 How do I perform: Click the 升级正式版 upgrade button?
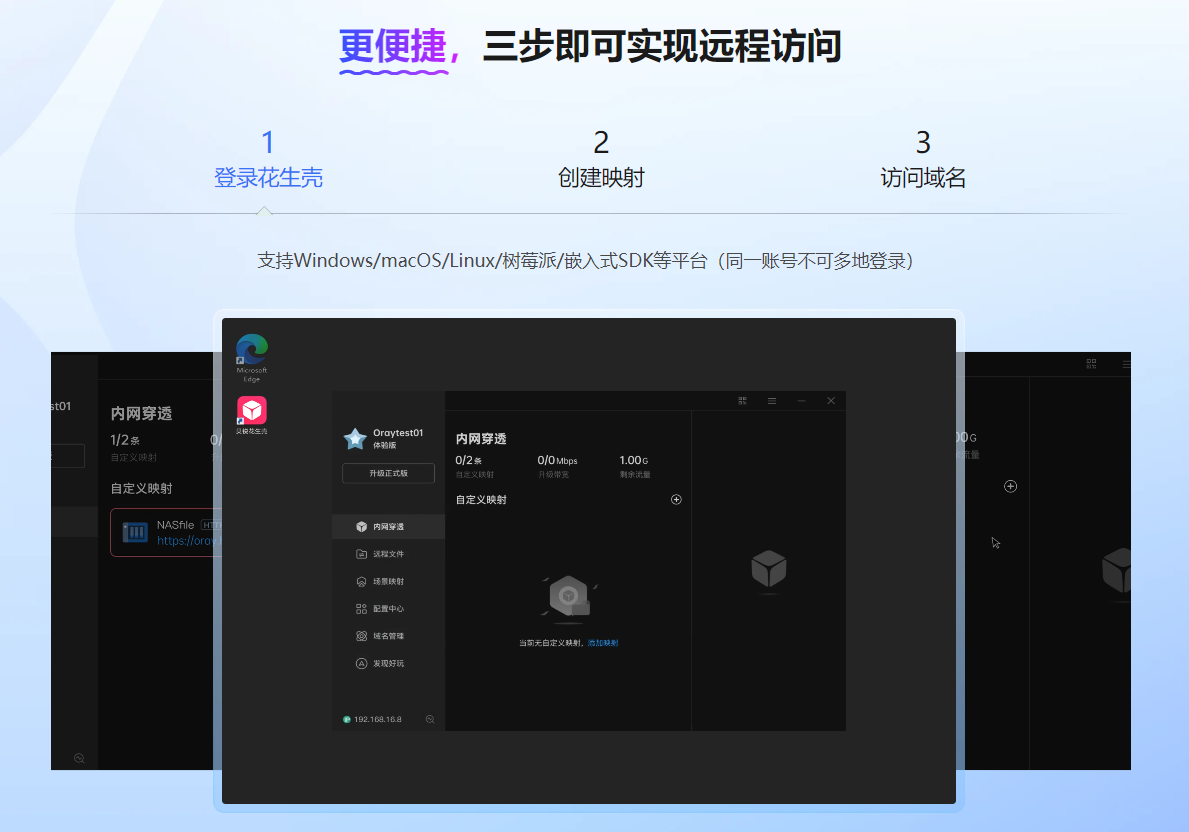(x=388, y=473)
